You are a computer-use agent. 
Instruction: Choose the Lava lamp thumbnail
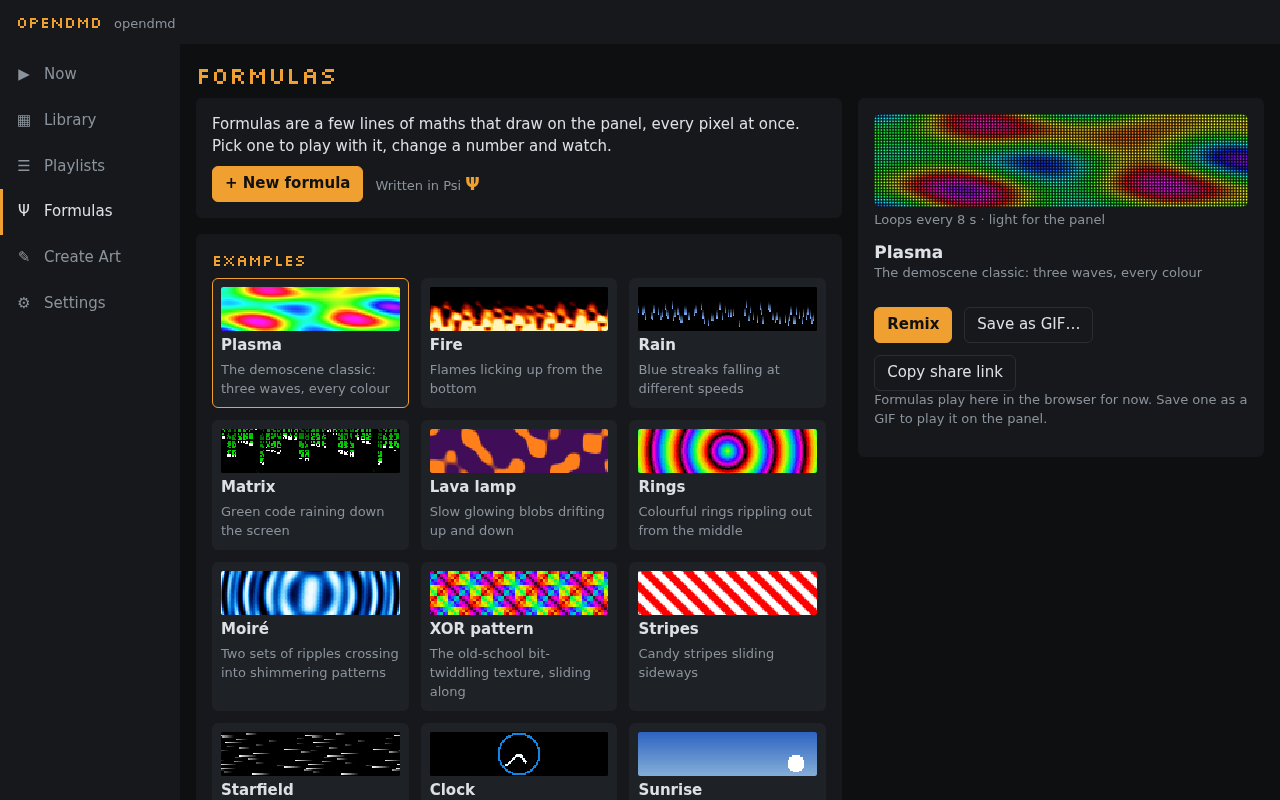click(x=519, y=451)
